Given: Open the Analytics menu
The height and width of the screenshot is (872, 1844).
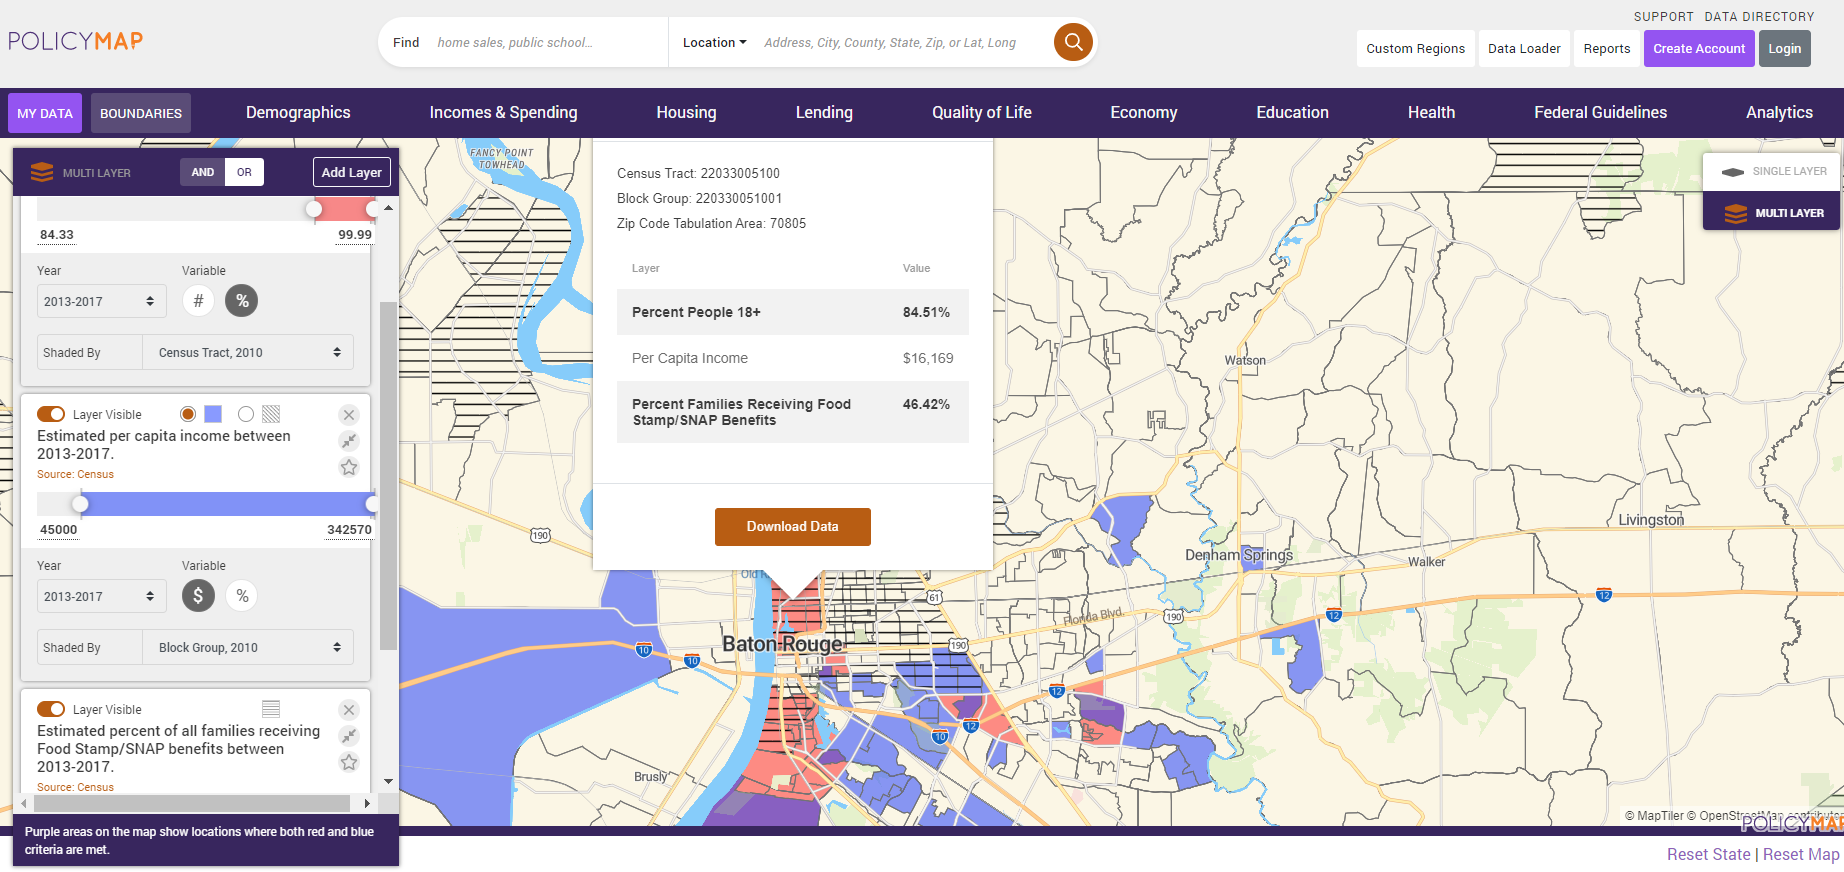Looking at the screenshot, I should tap(1779, 113).
